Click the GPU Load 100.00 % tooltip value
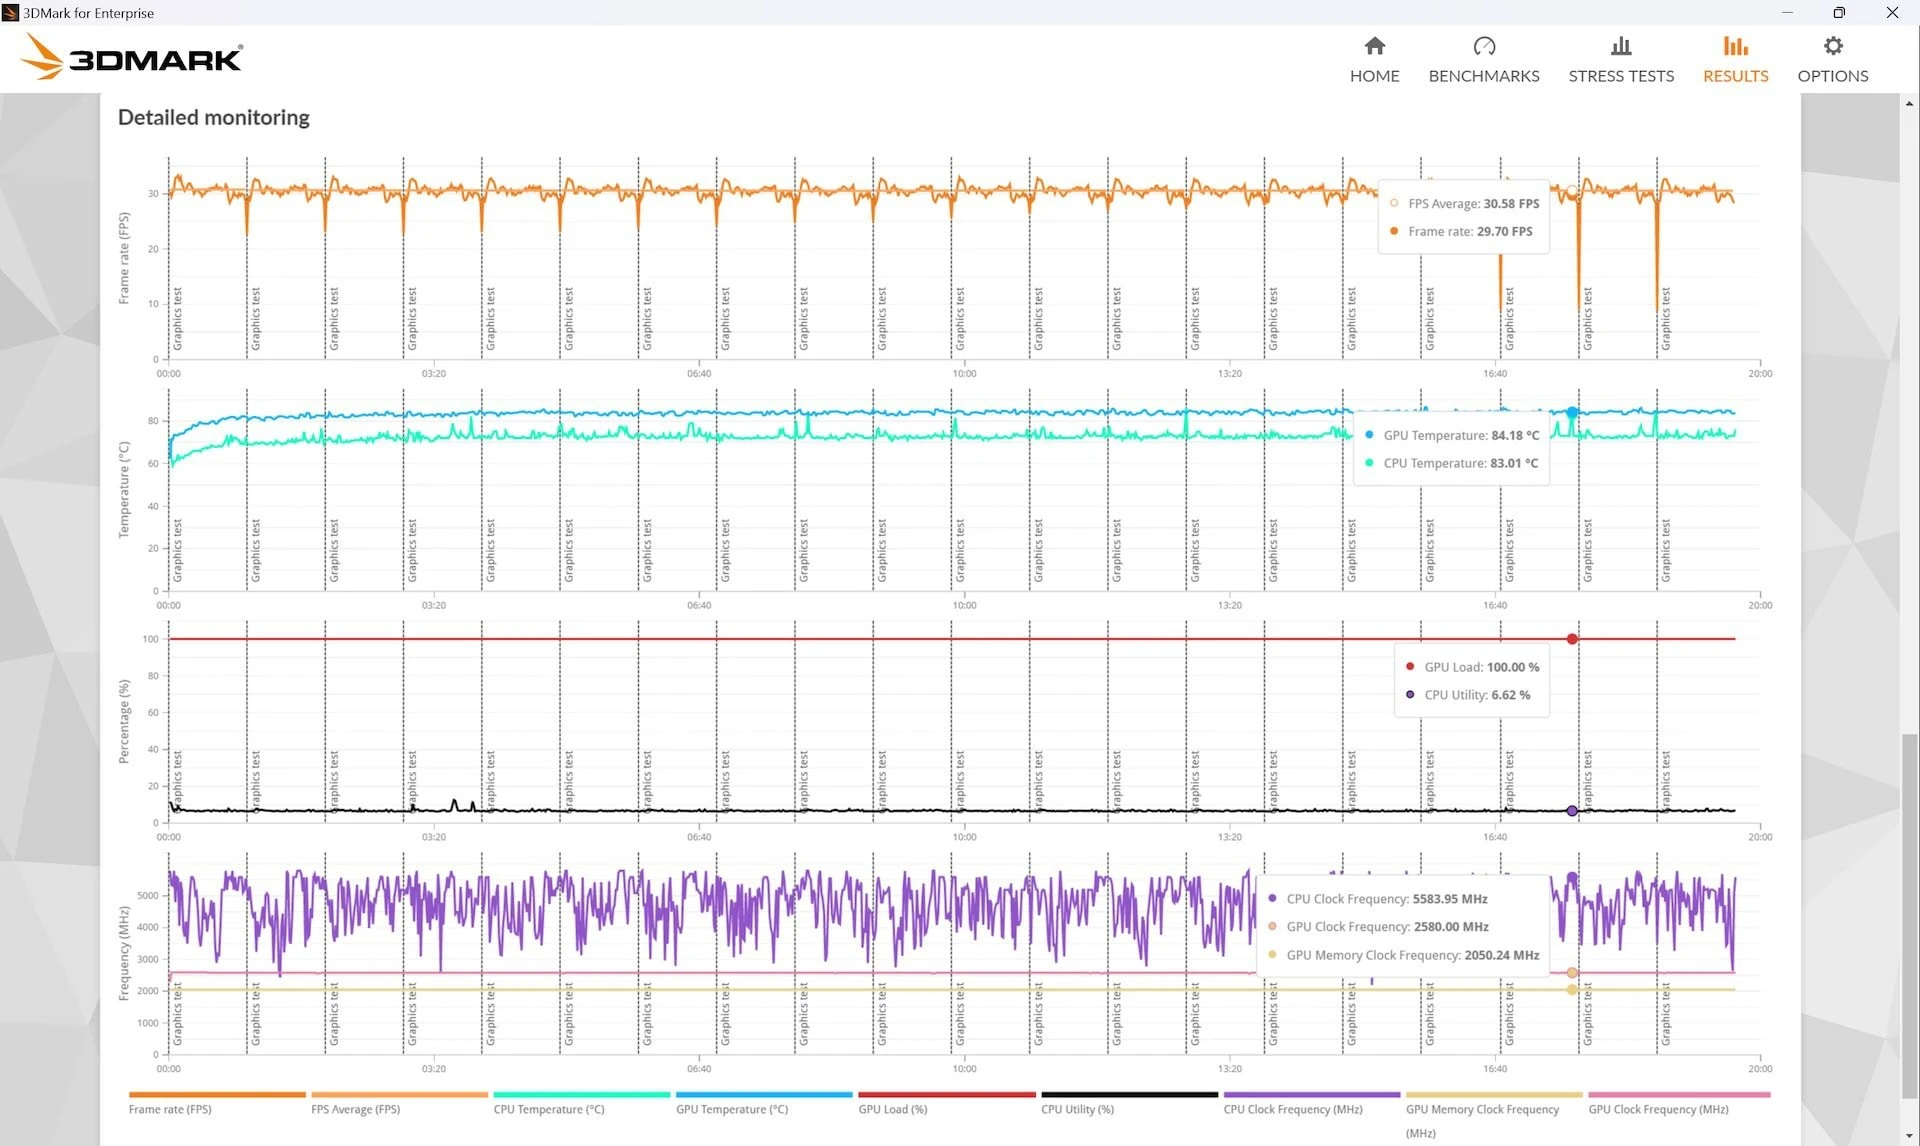 coord(1513,667)
